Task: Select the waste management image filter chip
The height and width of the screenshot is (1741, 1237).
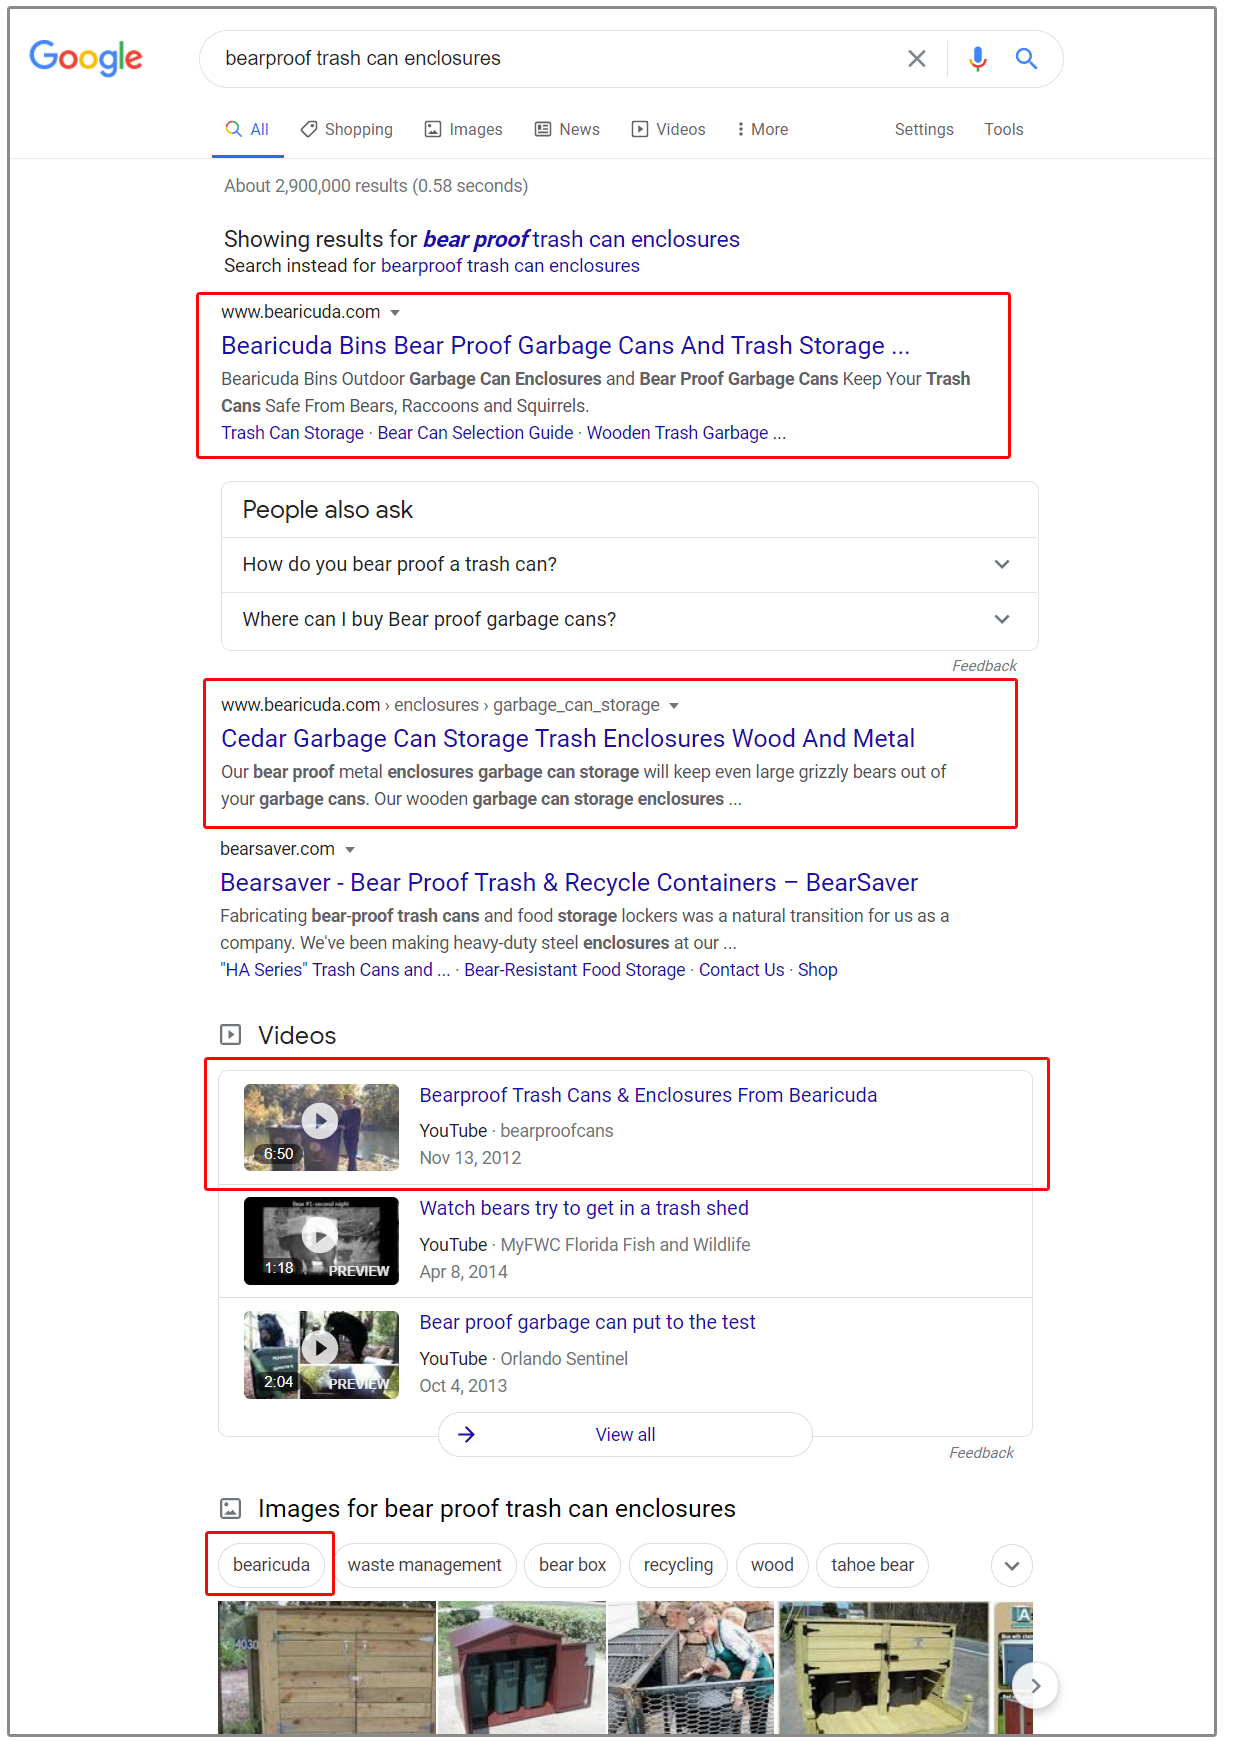Action: click(424, 1564)
